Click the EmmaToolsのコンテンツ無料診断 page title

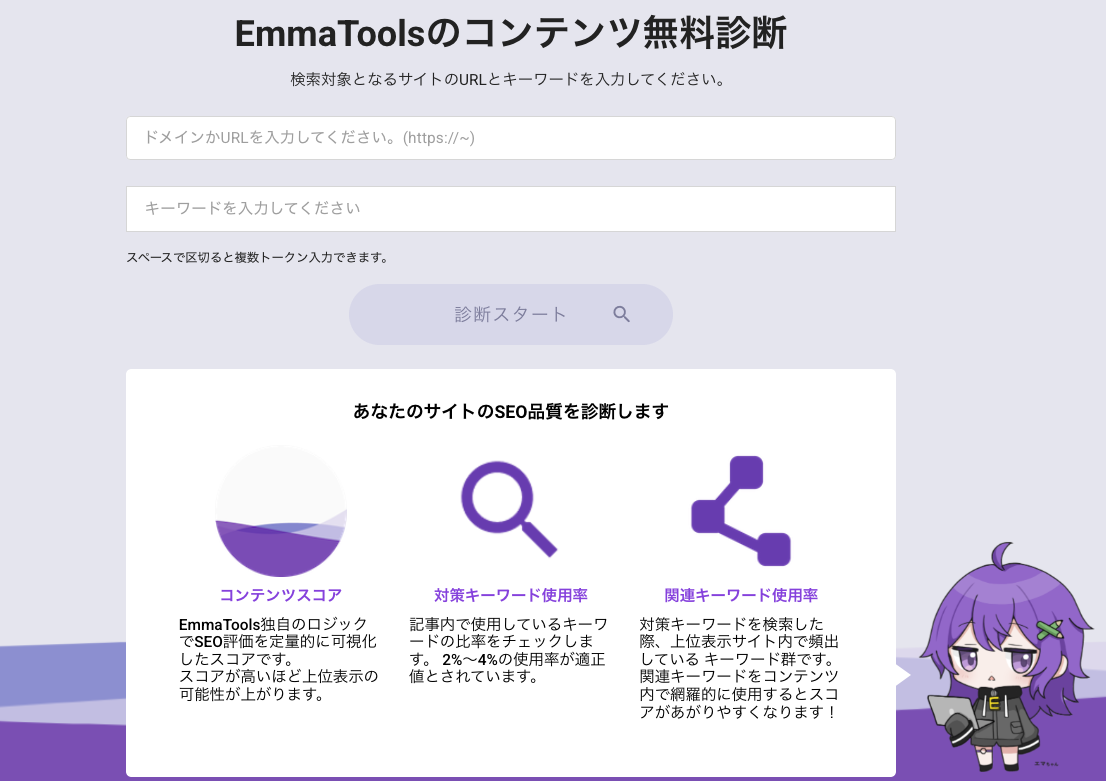pyautogui.click(x=510, y=34)
